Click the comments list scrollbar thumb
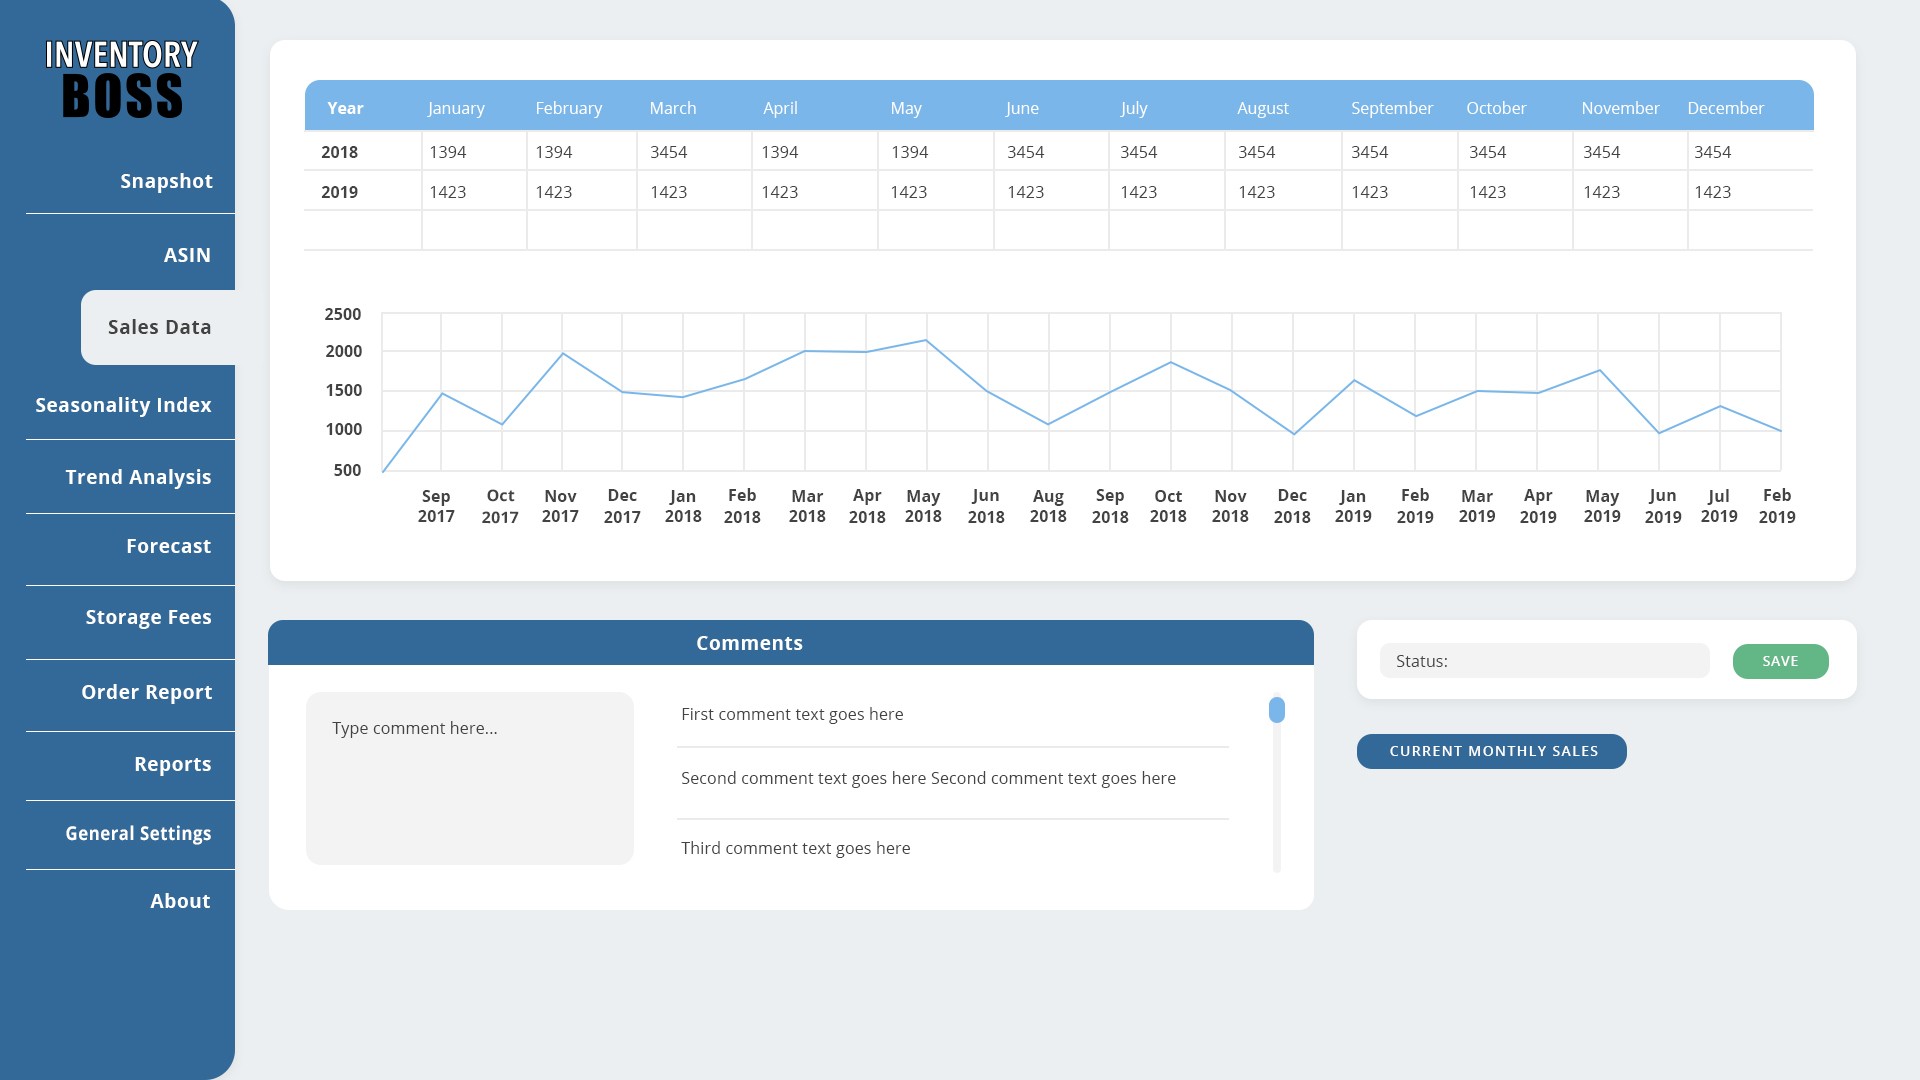 1276,710
